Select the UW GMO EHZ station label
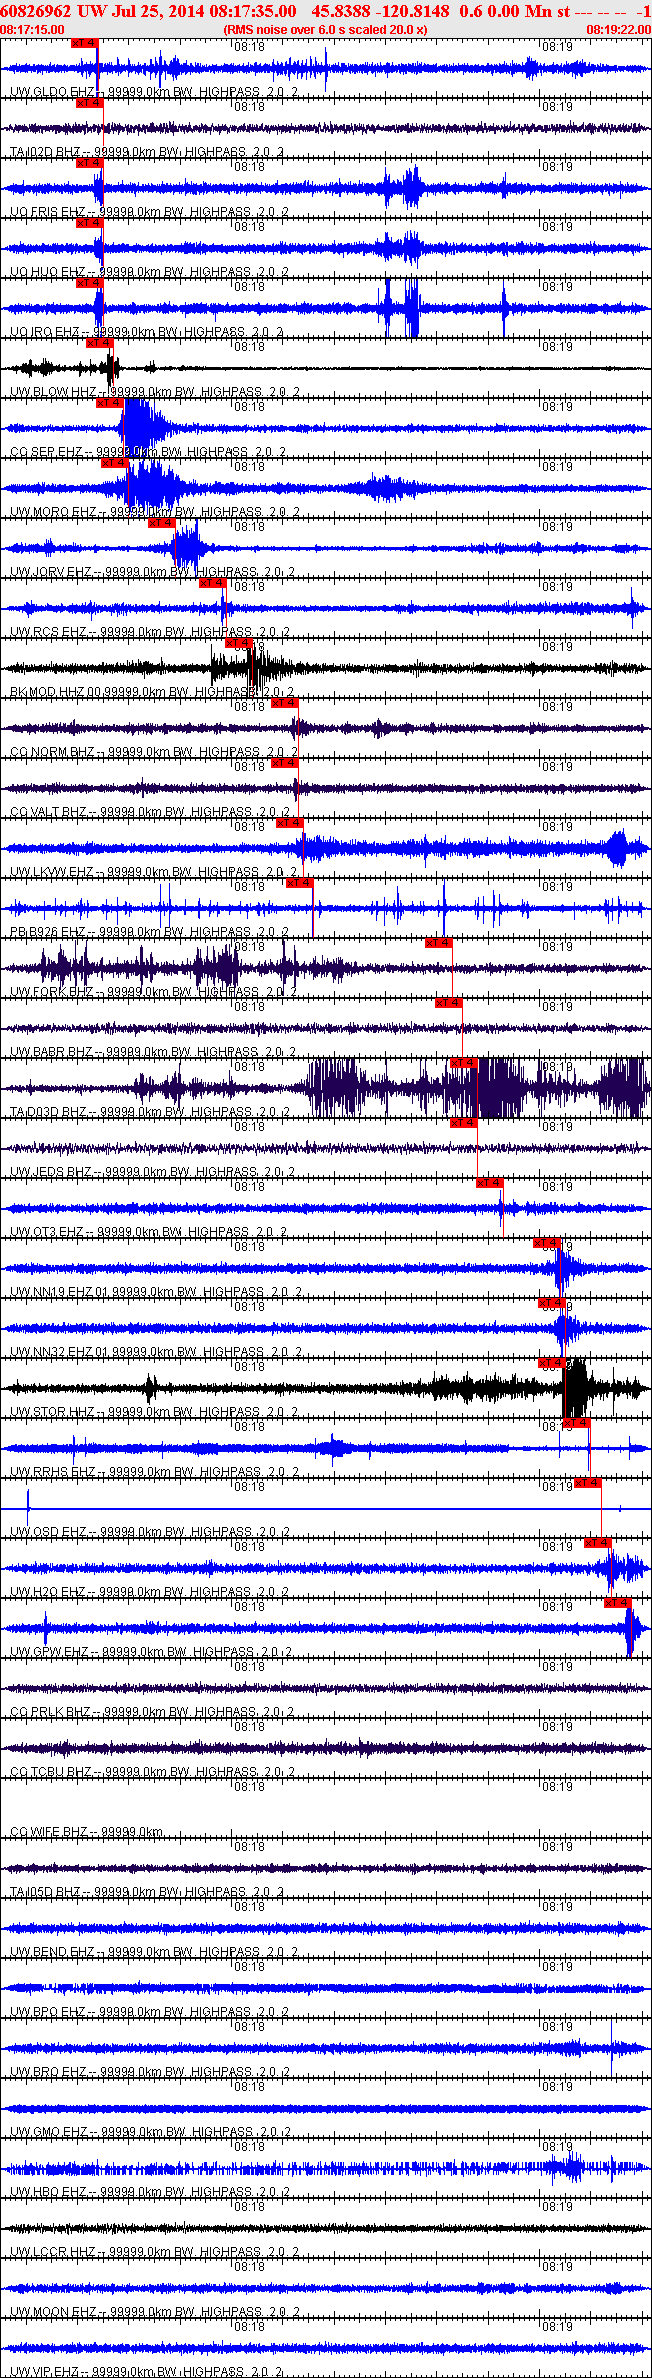 point(49,2132)
